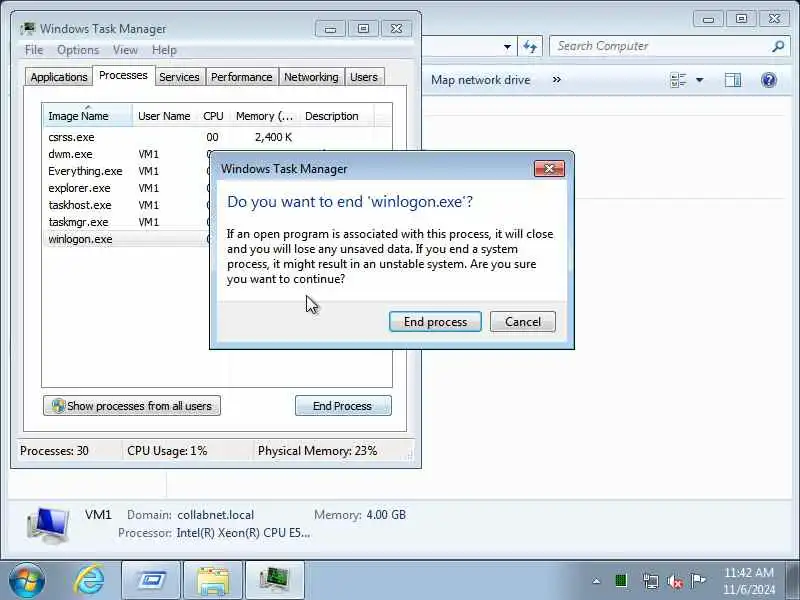The height and width of the screenshot is (600, 800).
Task: Sort by the User Name column header
Action: (x=164, y=116)
